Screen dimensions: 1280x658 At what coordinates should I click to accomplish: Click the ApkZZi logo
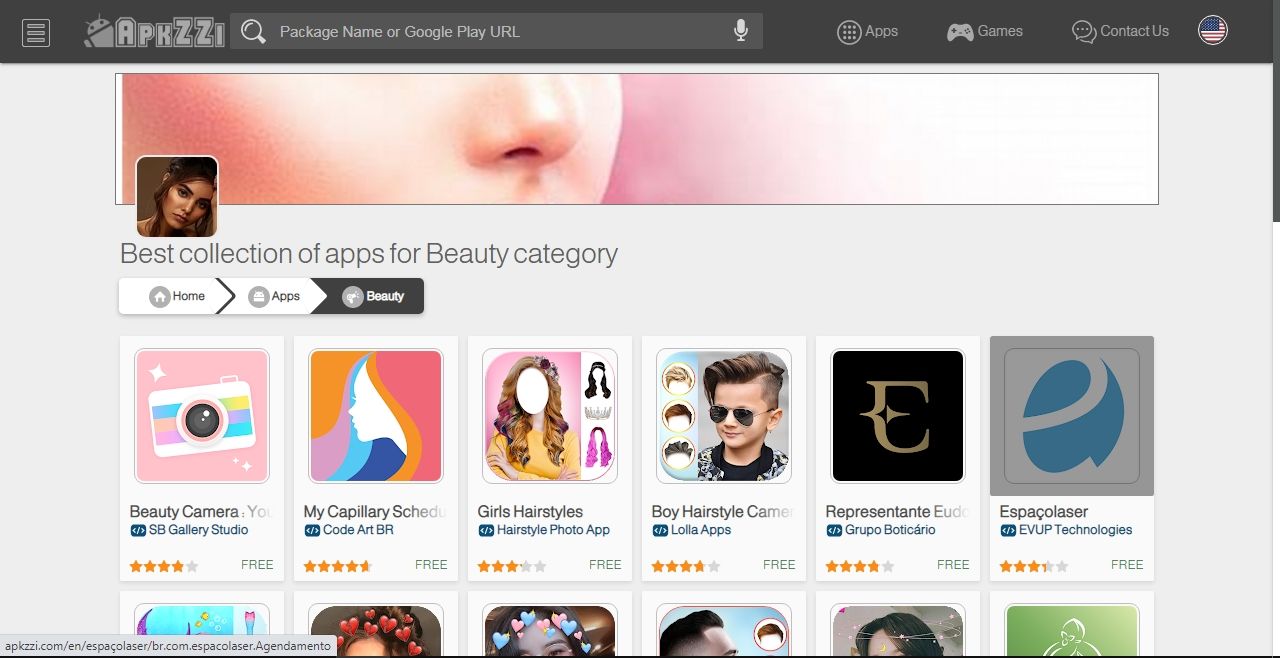coord(154,32)
